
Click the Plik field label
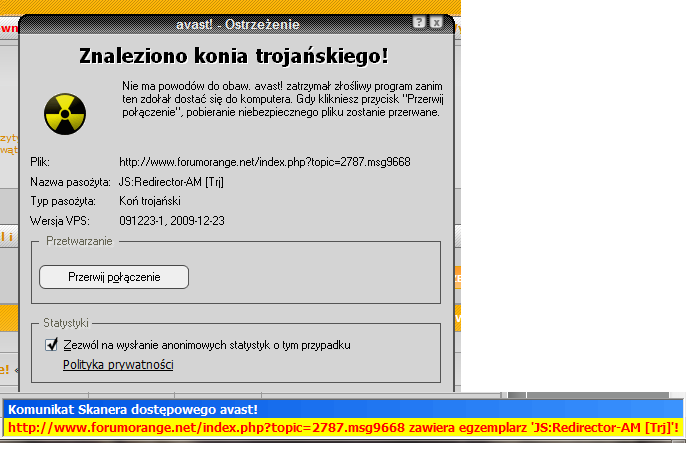(39, 161)
